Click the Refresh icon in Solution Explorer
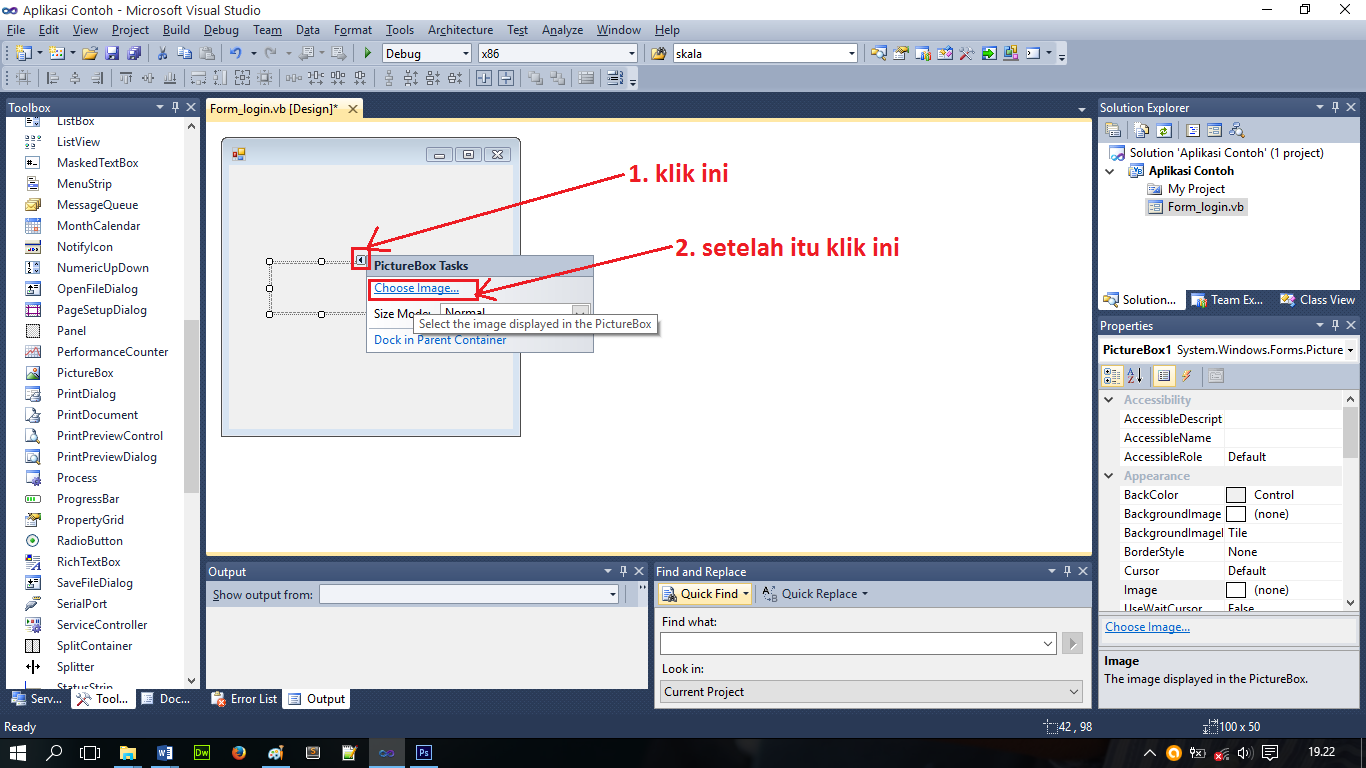 click(1163, 130)
